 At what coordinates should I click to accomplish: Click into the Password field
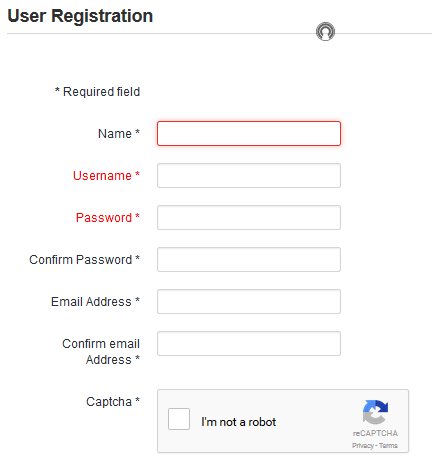click(249, 218)
